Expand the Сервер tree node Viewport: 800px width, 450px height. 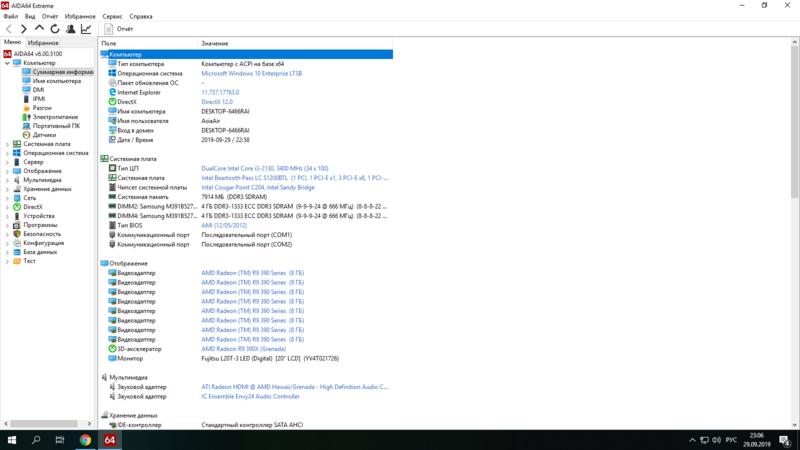pos(7,162)
